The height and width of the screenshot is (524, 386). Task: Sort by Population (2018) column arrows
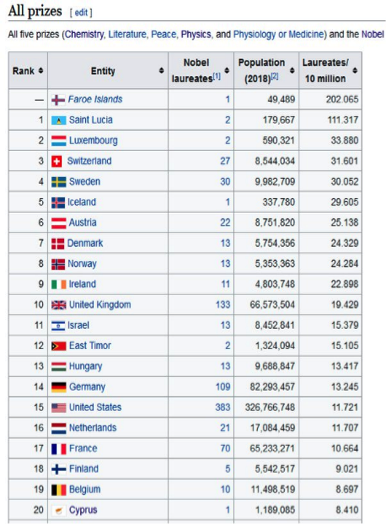click(292, 71)
